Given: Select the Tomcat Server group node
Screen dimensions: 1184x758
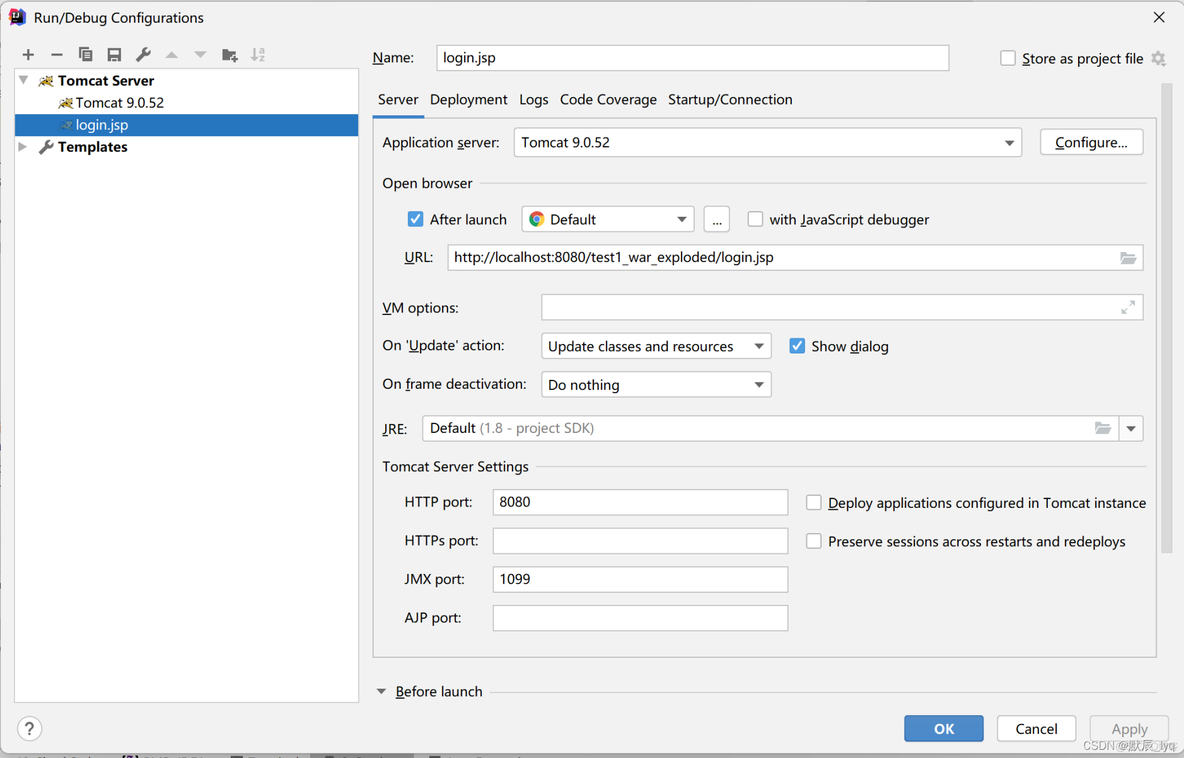Looking at the screenshot, I should click(x=106, y=80).
